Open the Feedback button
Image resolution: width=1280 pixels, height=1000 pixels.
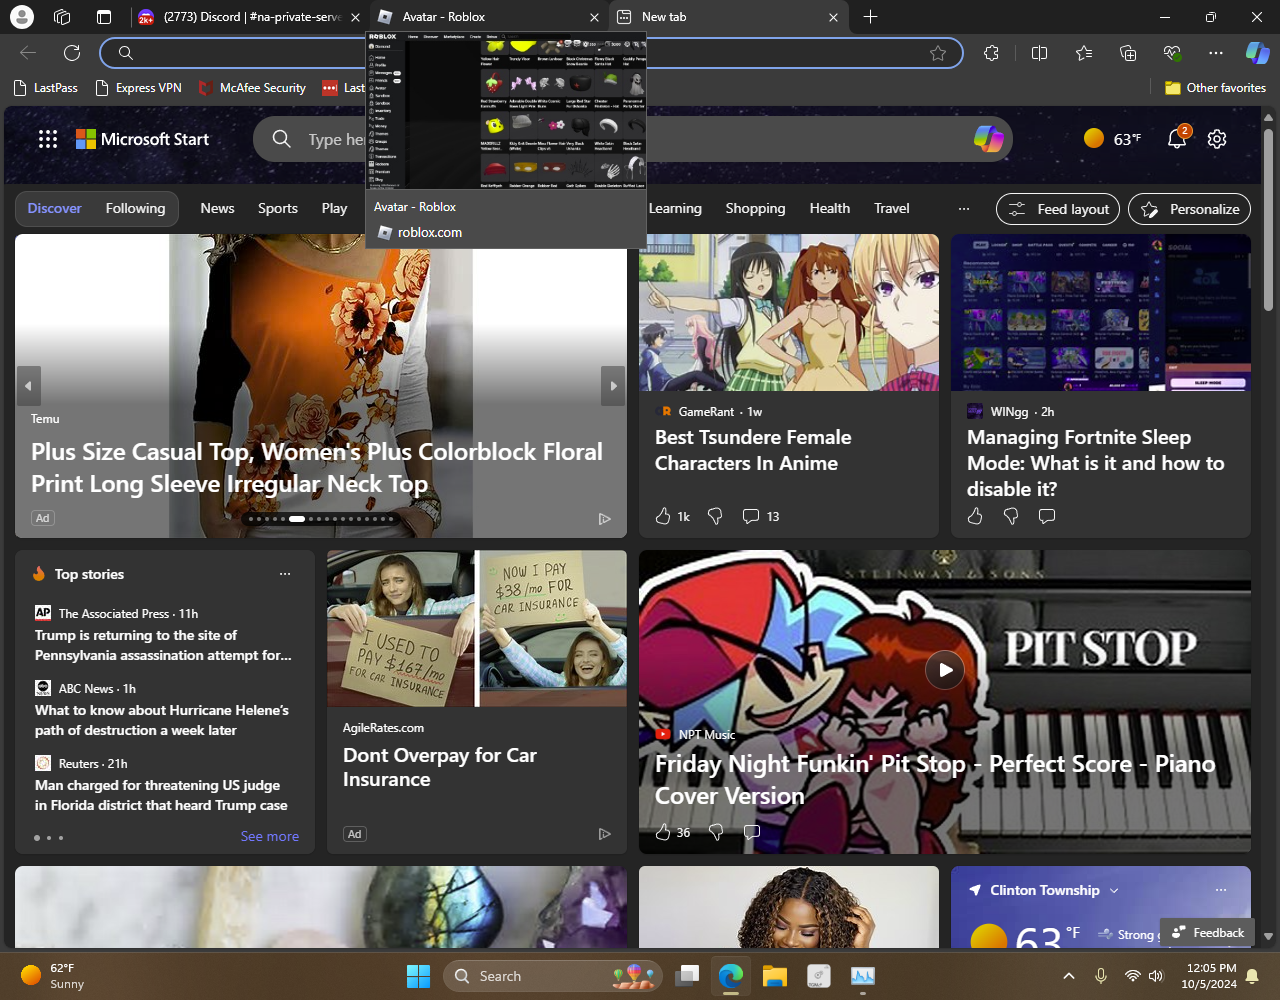[1207, 932]
